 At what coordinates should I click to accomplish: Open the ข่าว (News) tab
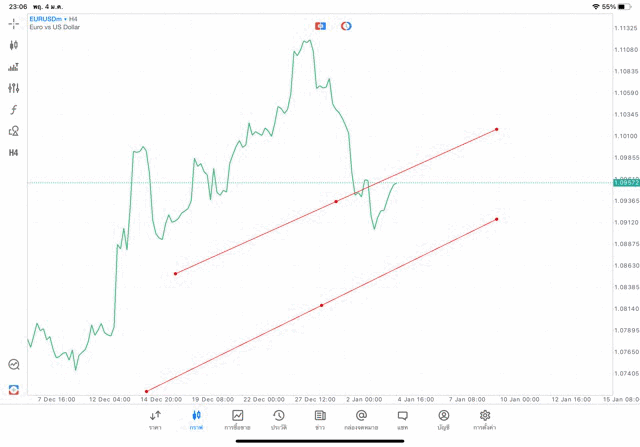pyautogui.click(x=320, y=420)
